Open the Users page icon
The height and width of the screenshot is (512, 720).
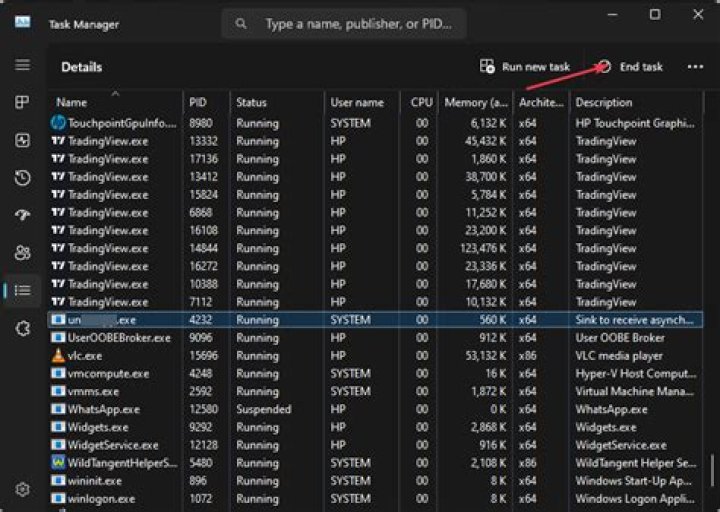click(x=22, y=253)
